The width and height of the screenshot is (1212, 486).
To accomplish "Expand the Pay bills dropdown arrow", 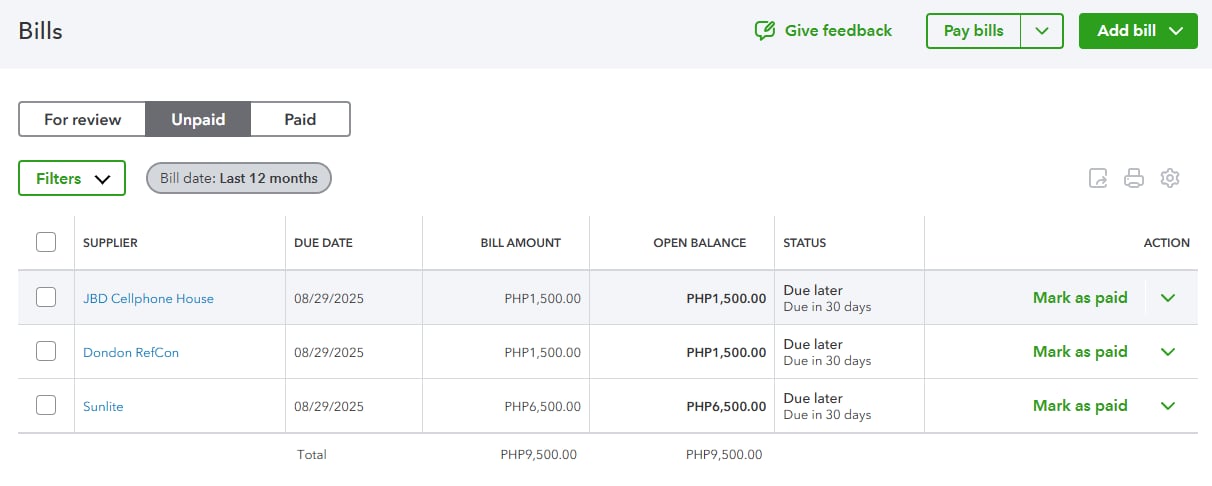I will coord(1042,31).
